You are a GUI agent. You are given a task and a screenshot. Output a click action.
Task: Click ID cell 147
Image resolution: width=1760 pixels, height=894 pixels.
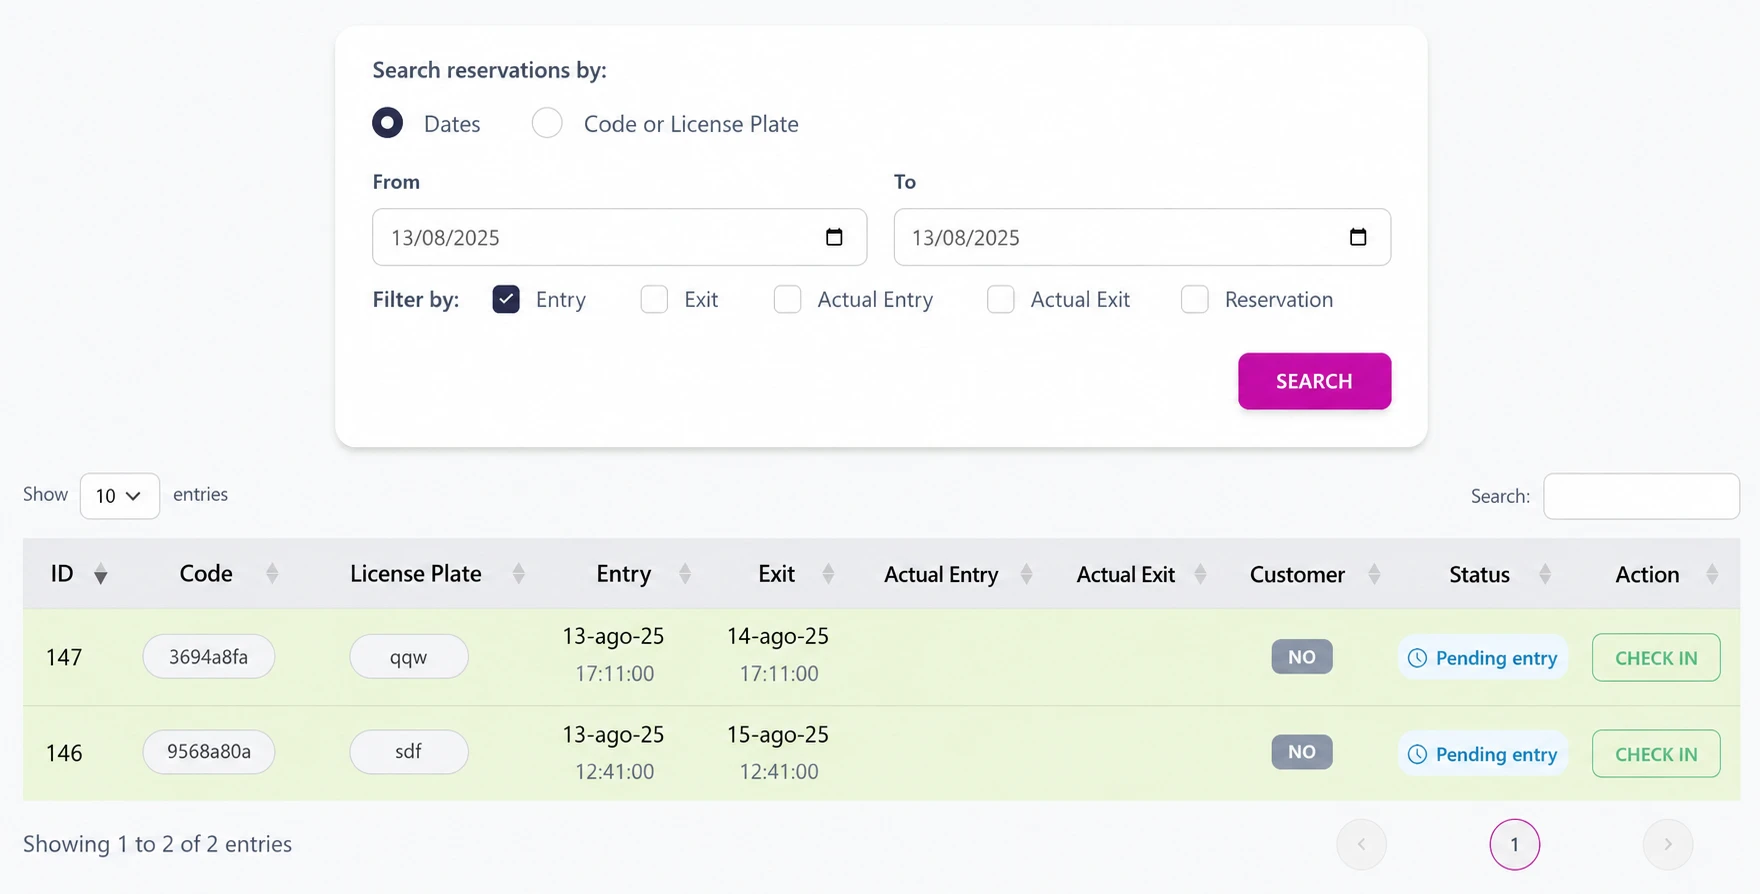pyautogui.click(x=64, y=657)
